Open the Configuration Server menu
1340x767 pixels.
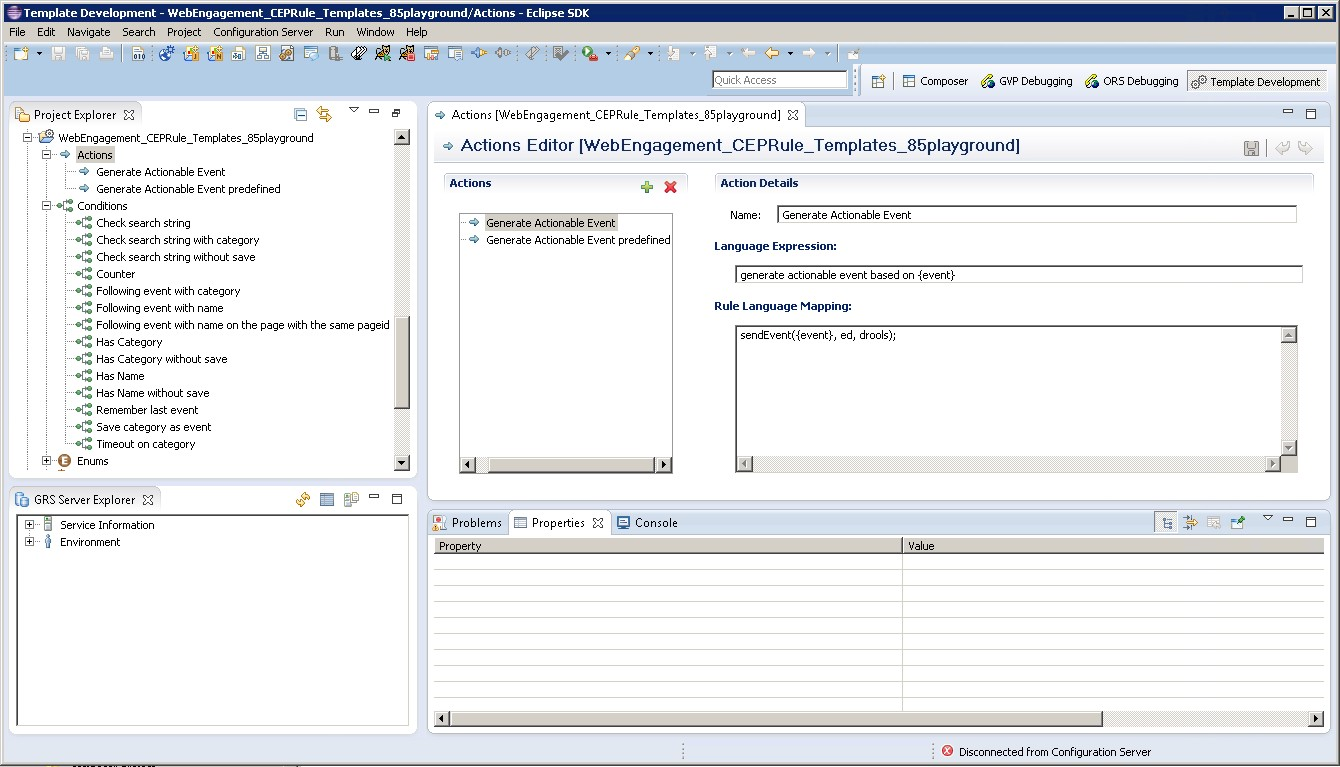point(263,32)
